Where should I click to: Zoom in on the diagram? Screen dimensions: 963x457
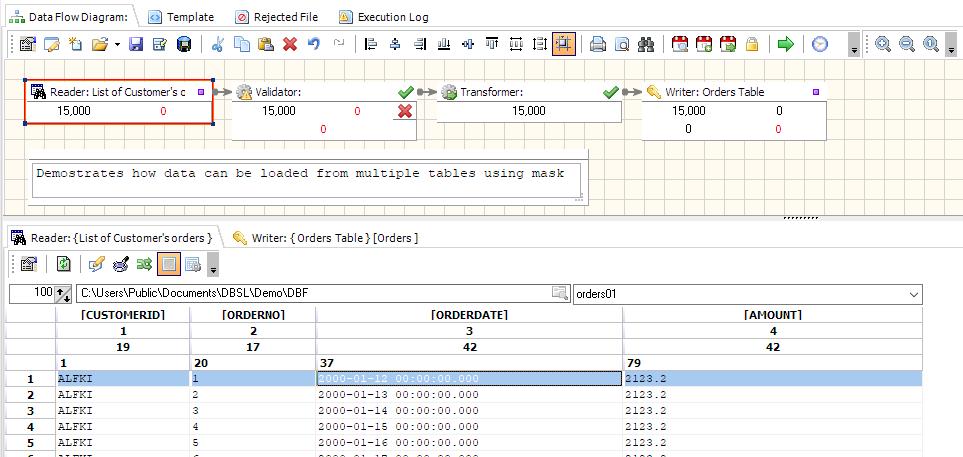click(x=883, y=44)
